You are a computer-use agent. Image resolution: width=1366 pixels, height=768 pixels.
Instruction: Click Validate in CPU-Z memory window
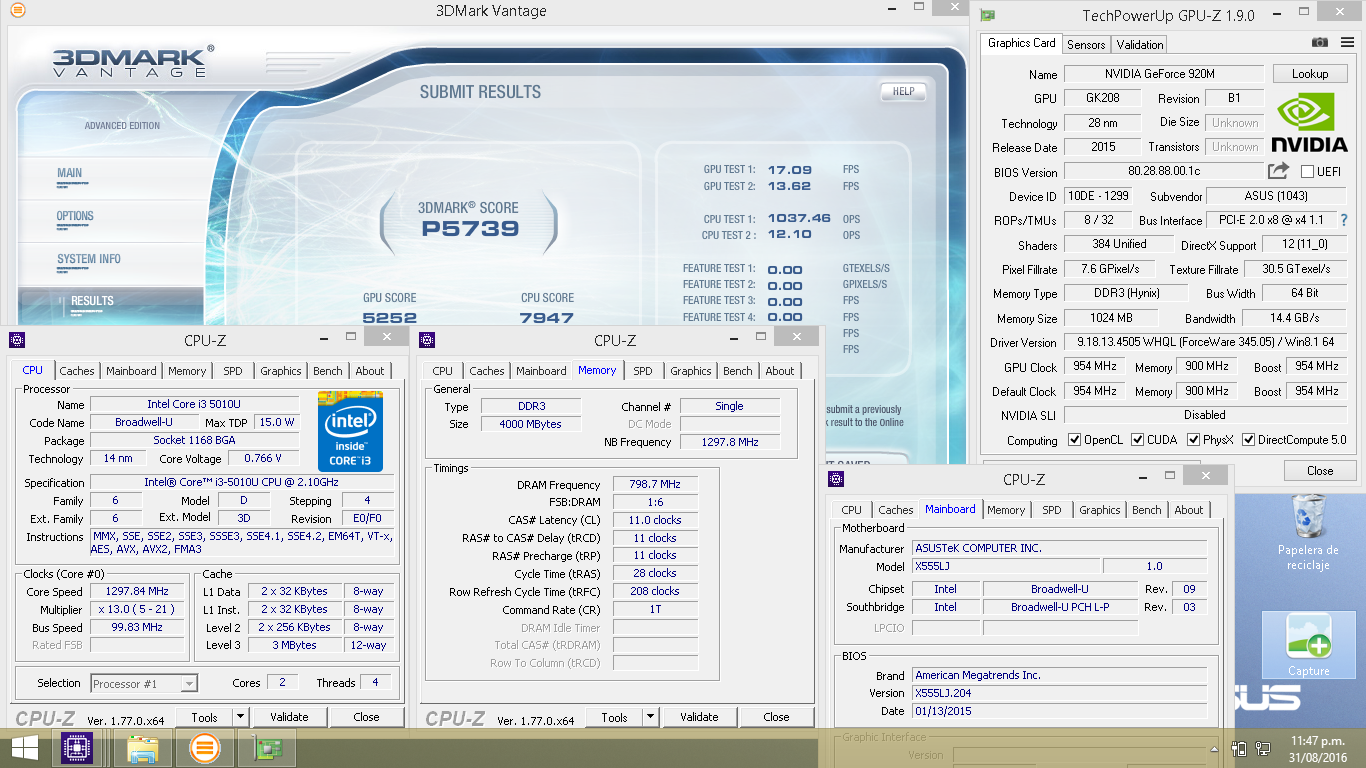(x=699, y=717)
